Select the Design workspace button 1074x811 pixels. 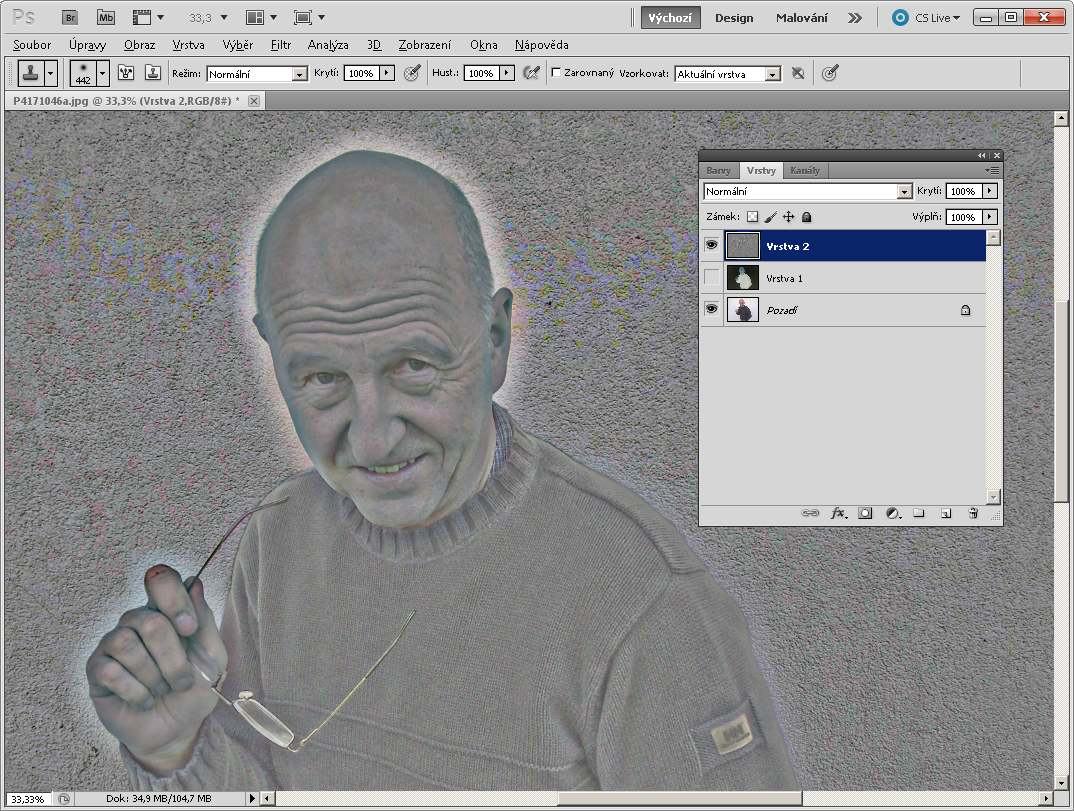(734, 18)
